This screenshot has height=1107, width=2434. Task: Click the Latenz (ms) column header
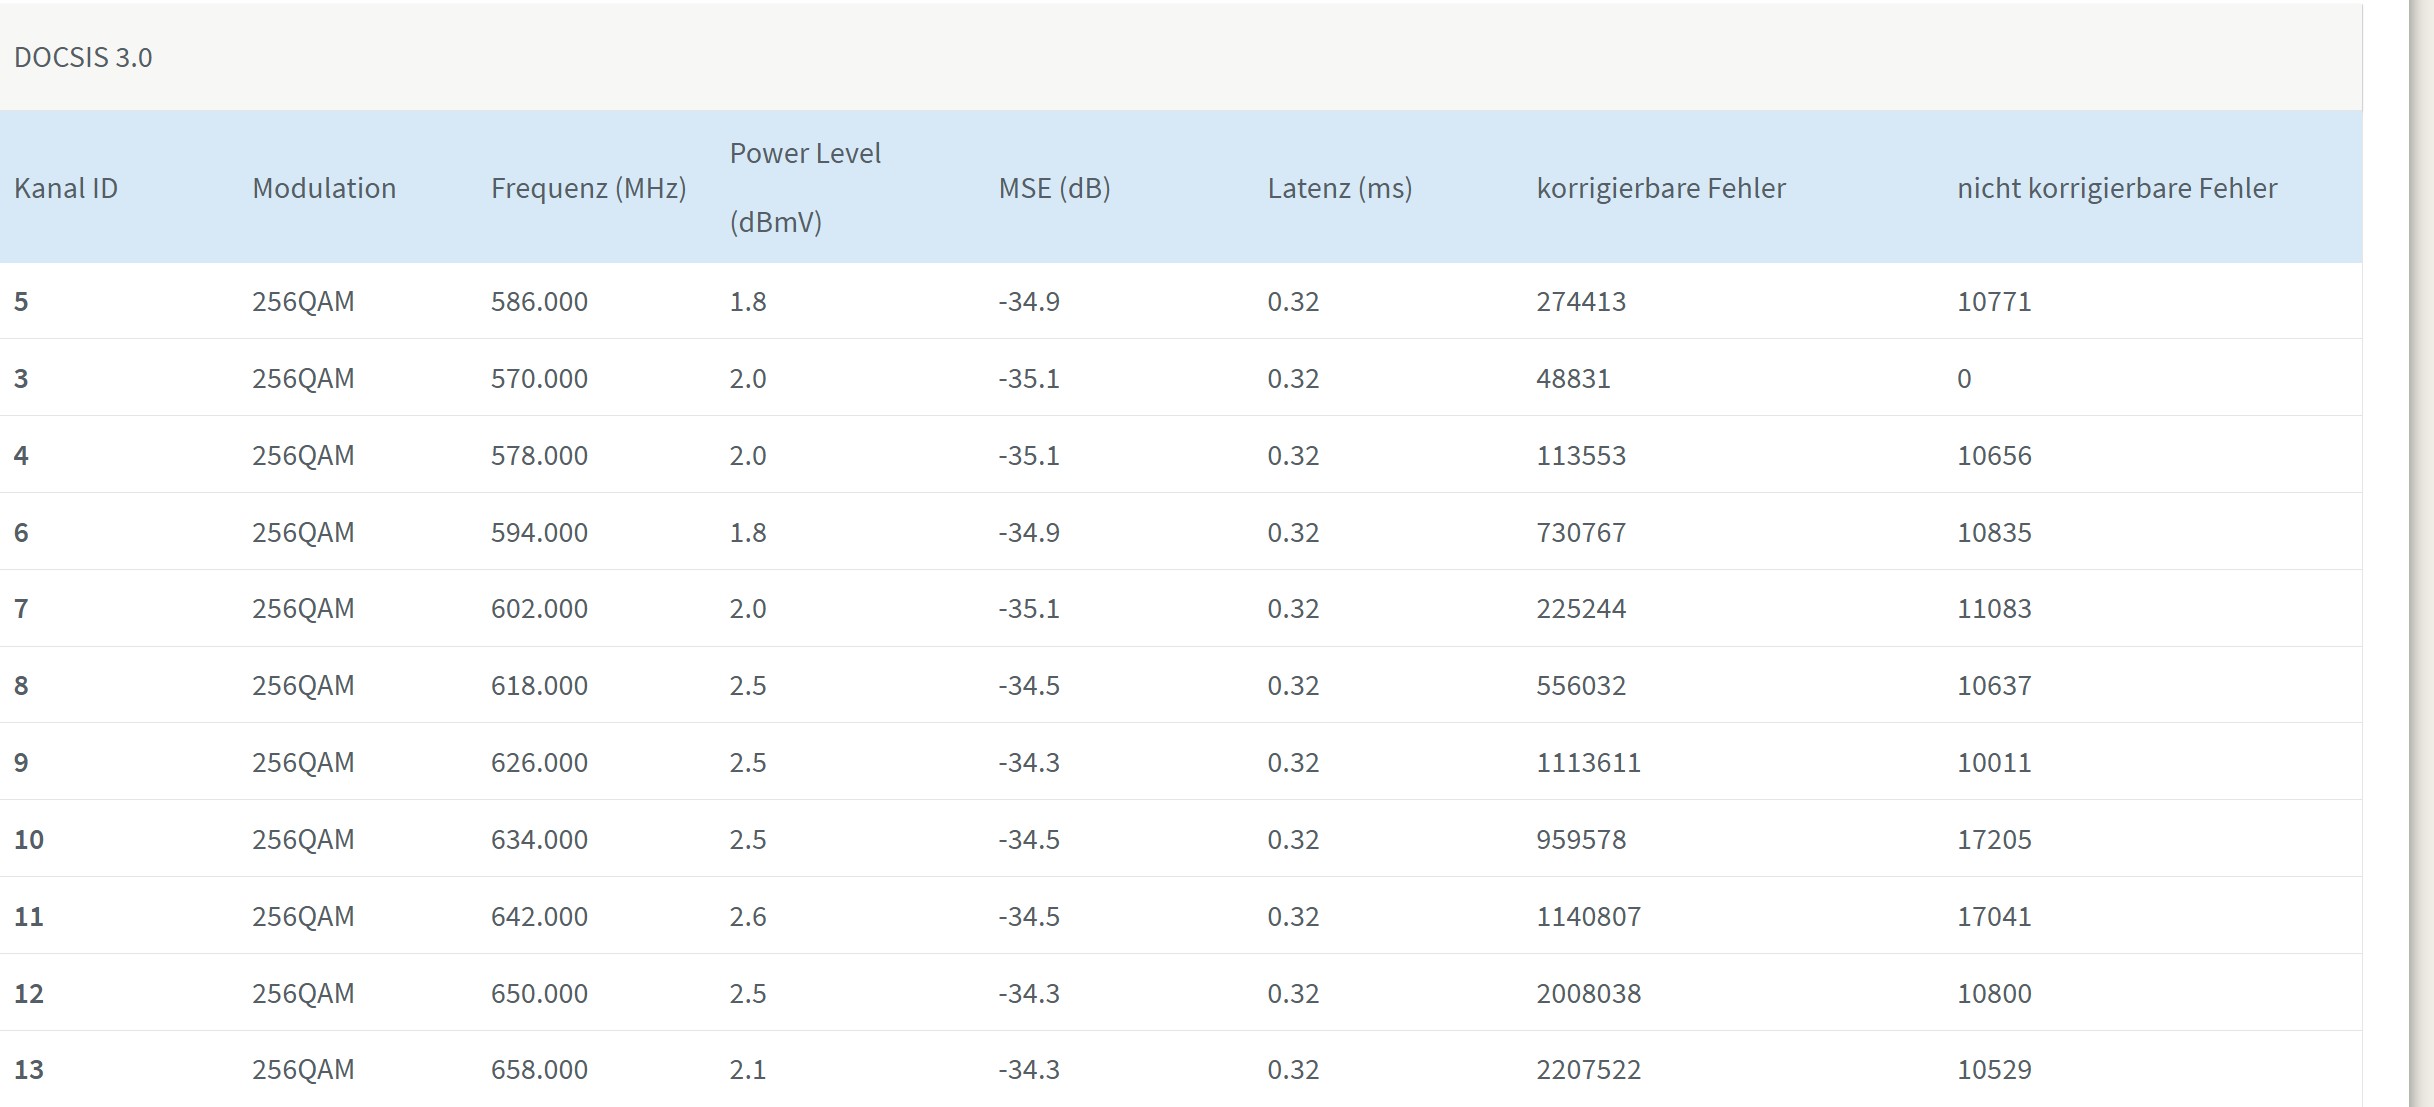coord(1339,188)
